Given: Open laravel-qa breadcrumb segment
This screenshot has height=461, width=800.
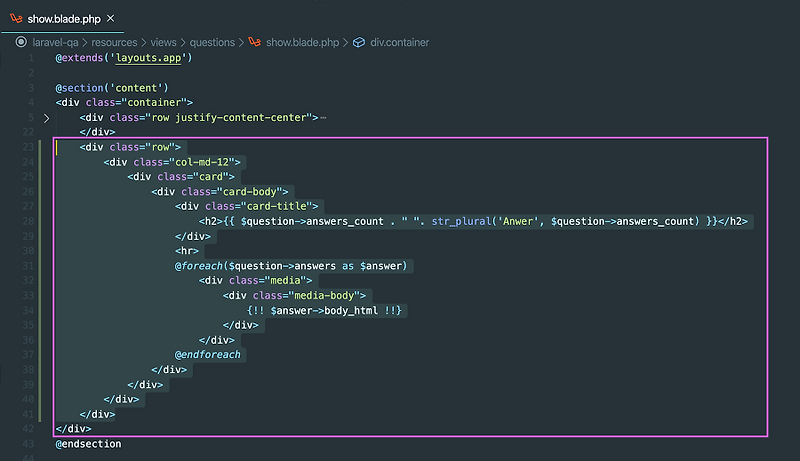Looking at the screenshot, I should 55,42.
